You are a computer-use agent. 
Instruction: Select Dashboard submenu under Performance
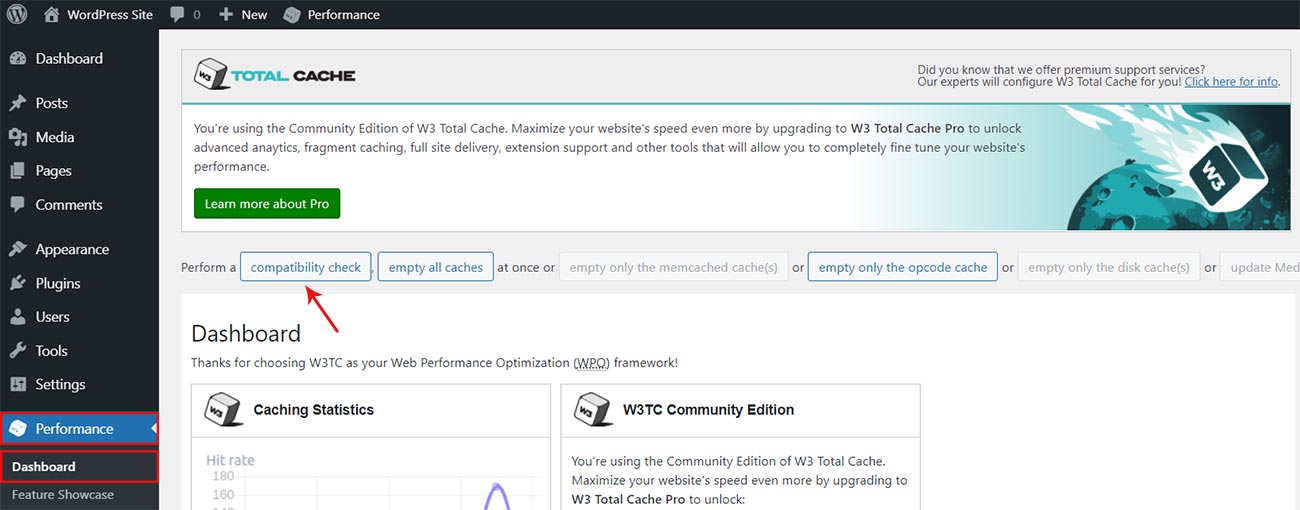pos(79,467)
